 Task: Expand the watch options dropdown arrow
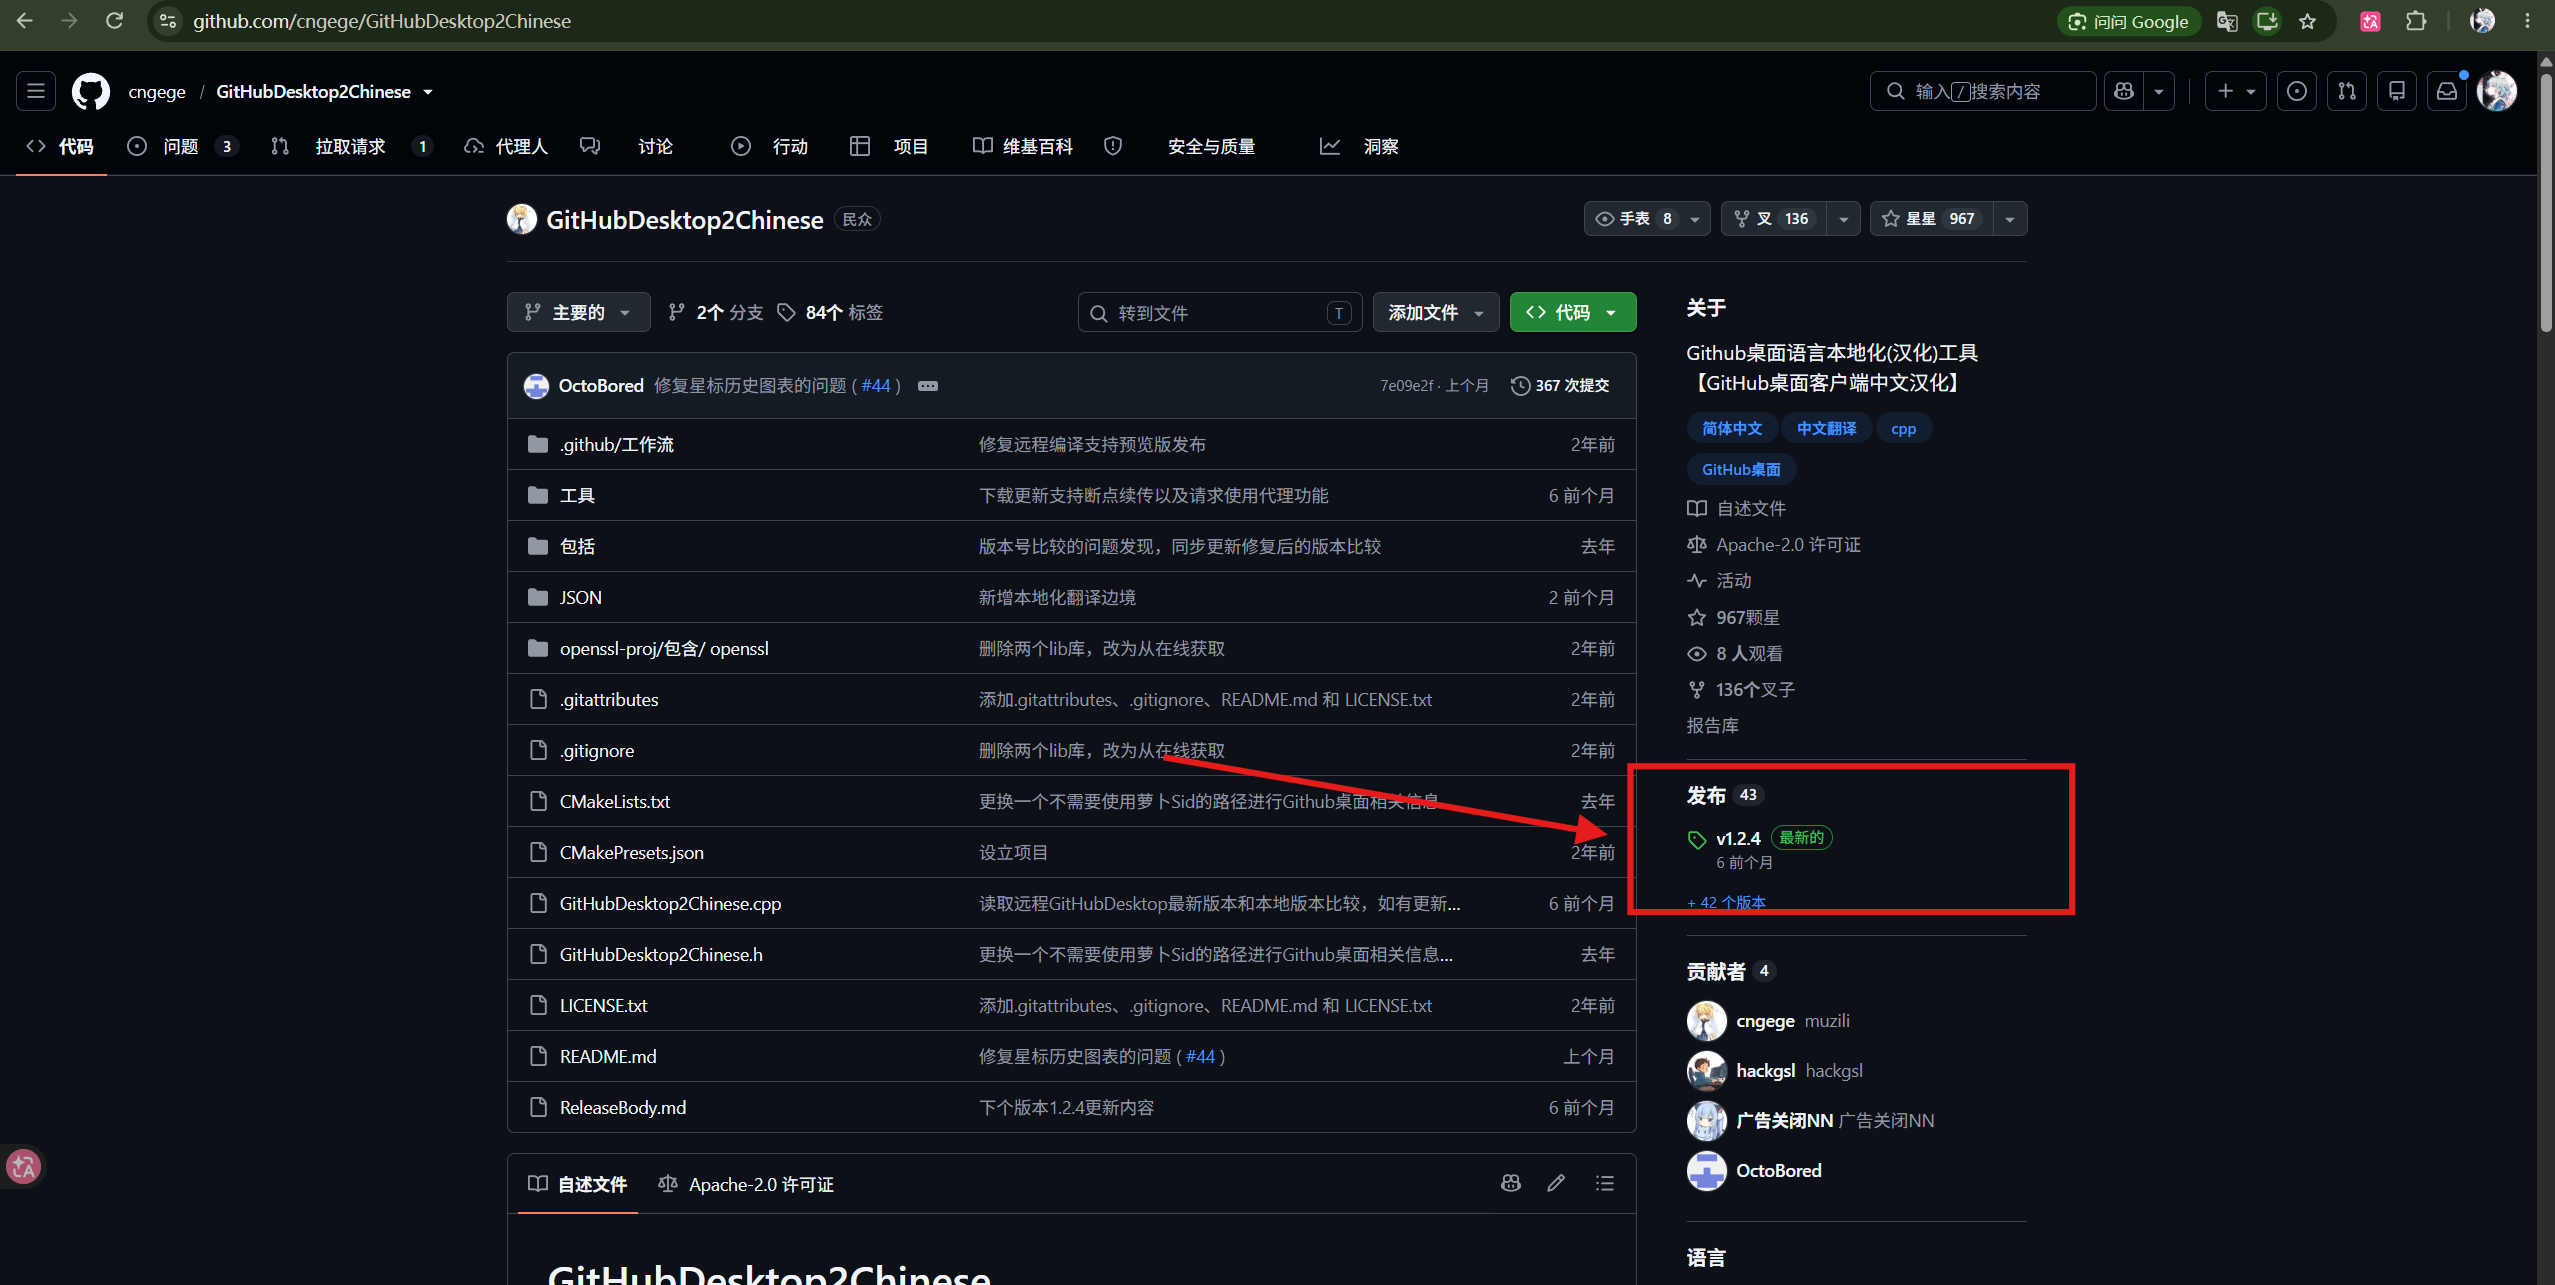tap(1695, 219)
